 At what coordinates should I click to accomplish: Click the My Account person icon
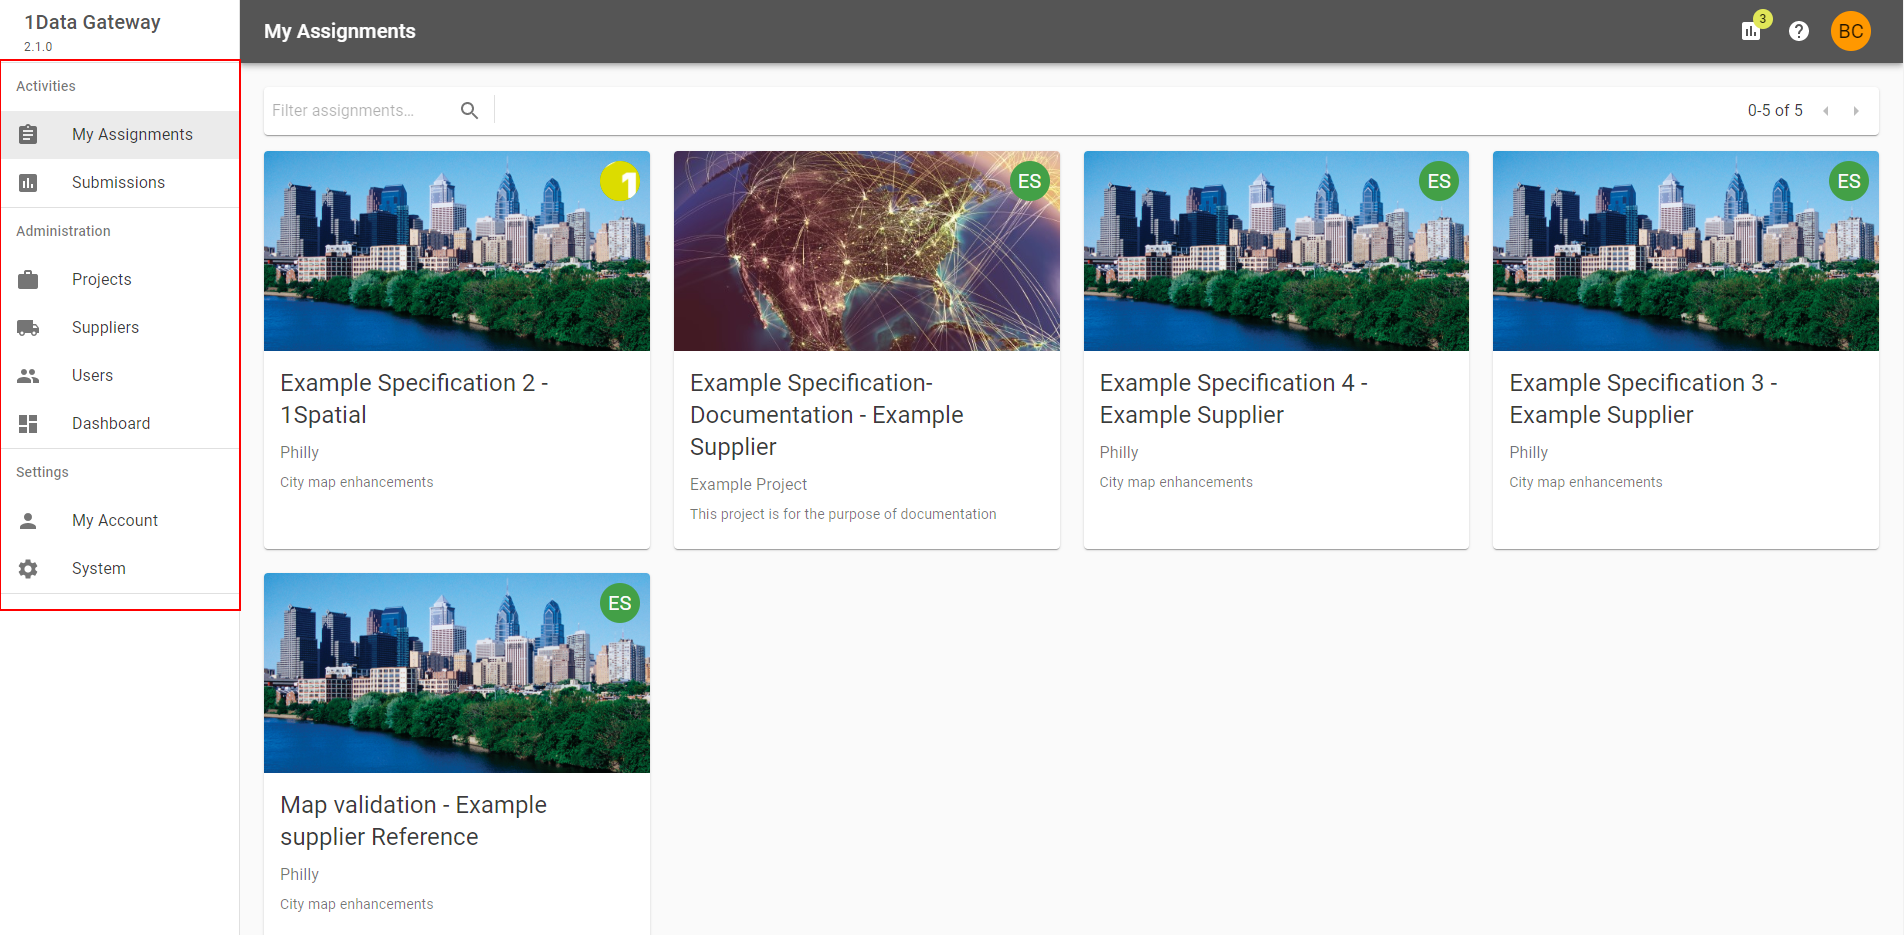(x=28, y=520)
